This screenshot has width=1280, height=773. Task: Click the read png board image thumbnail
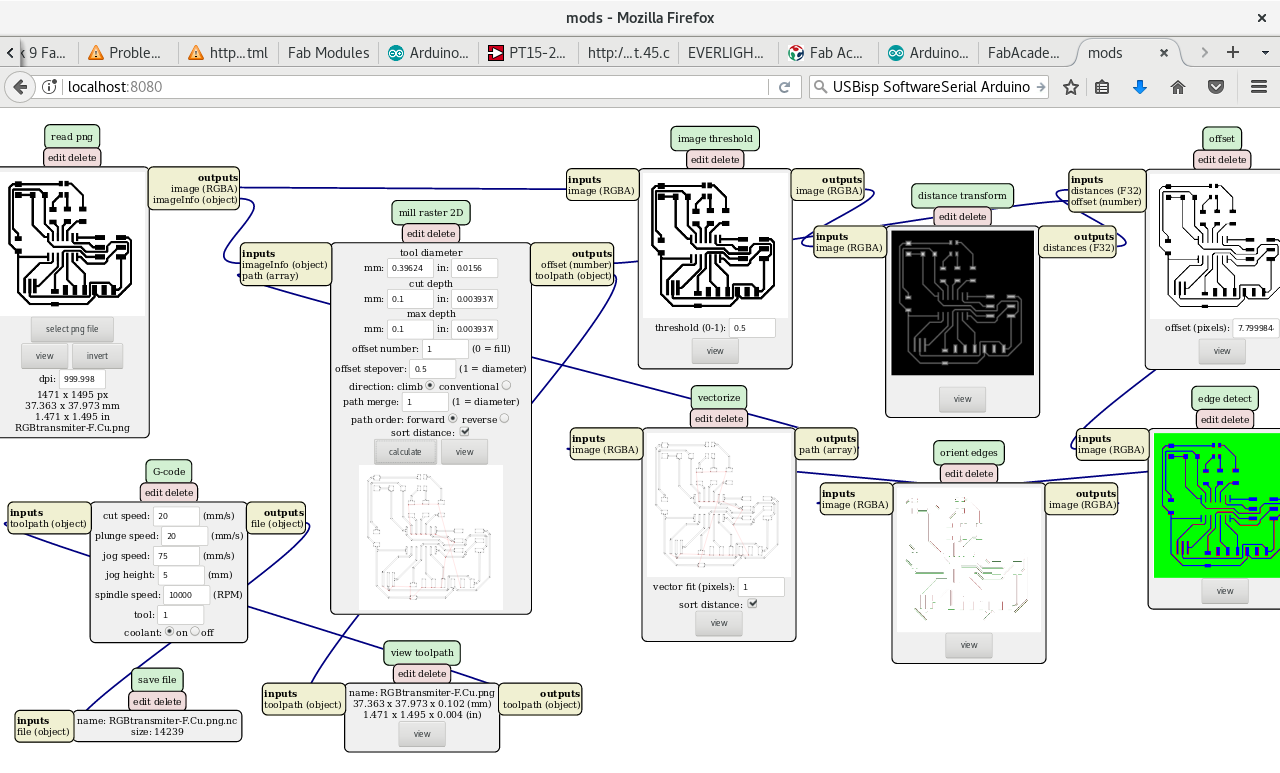coord(72,245)
